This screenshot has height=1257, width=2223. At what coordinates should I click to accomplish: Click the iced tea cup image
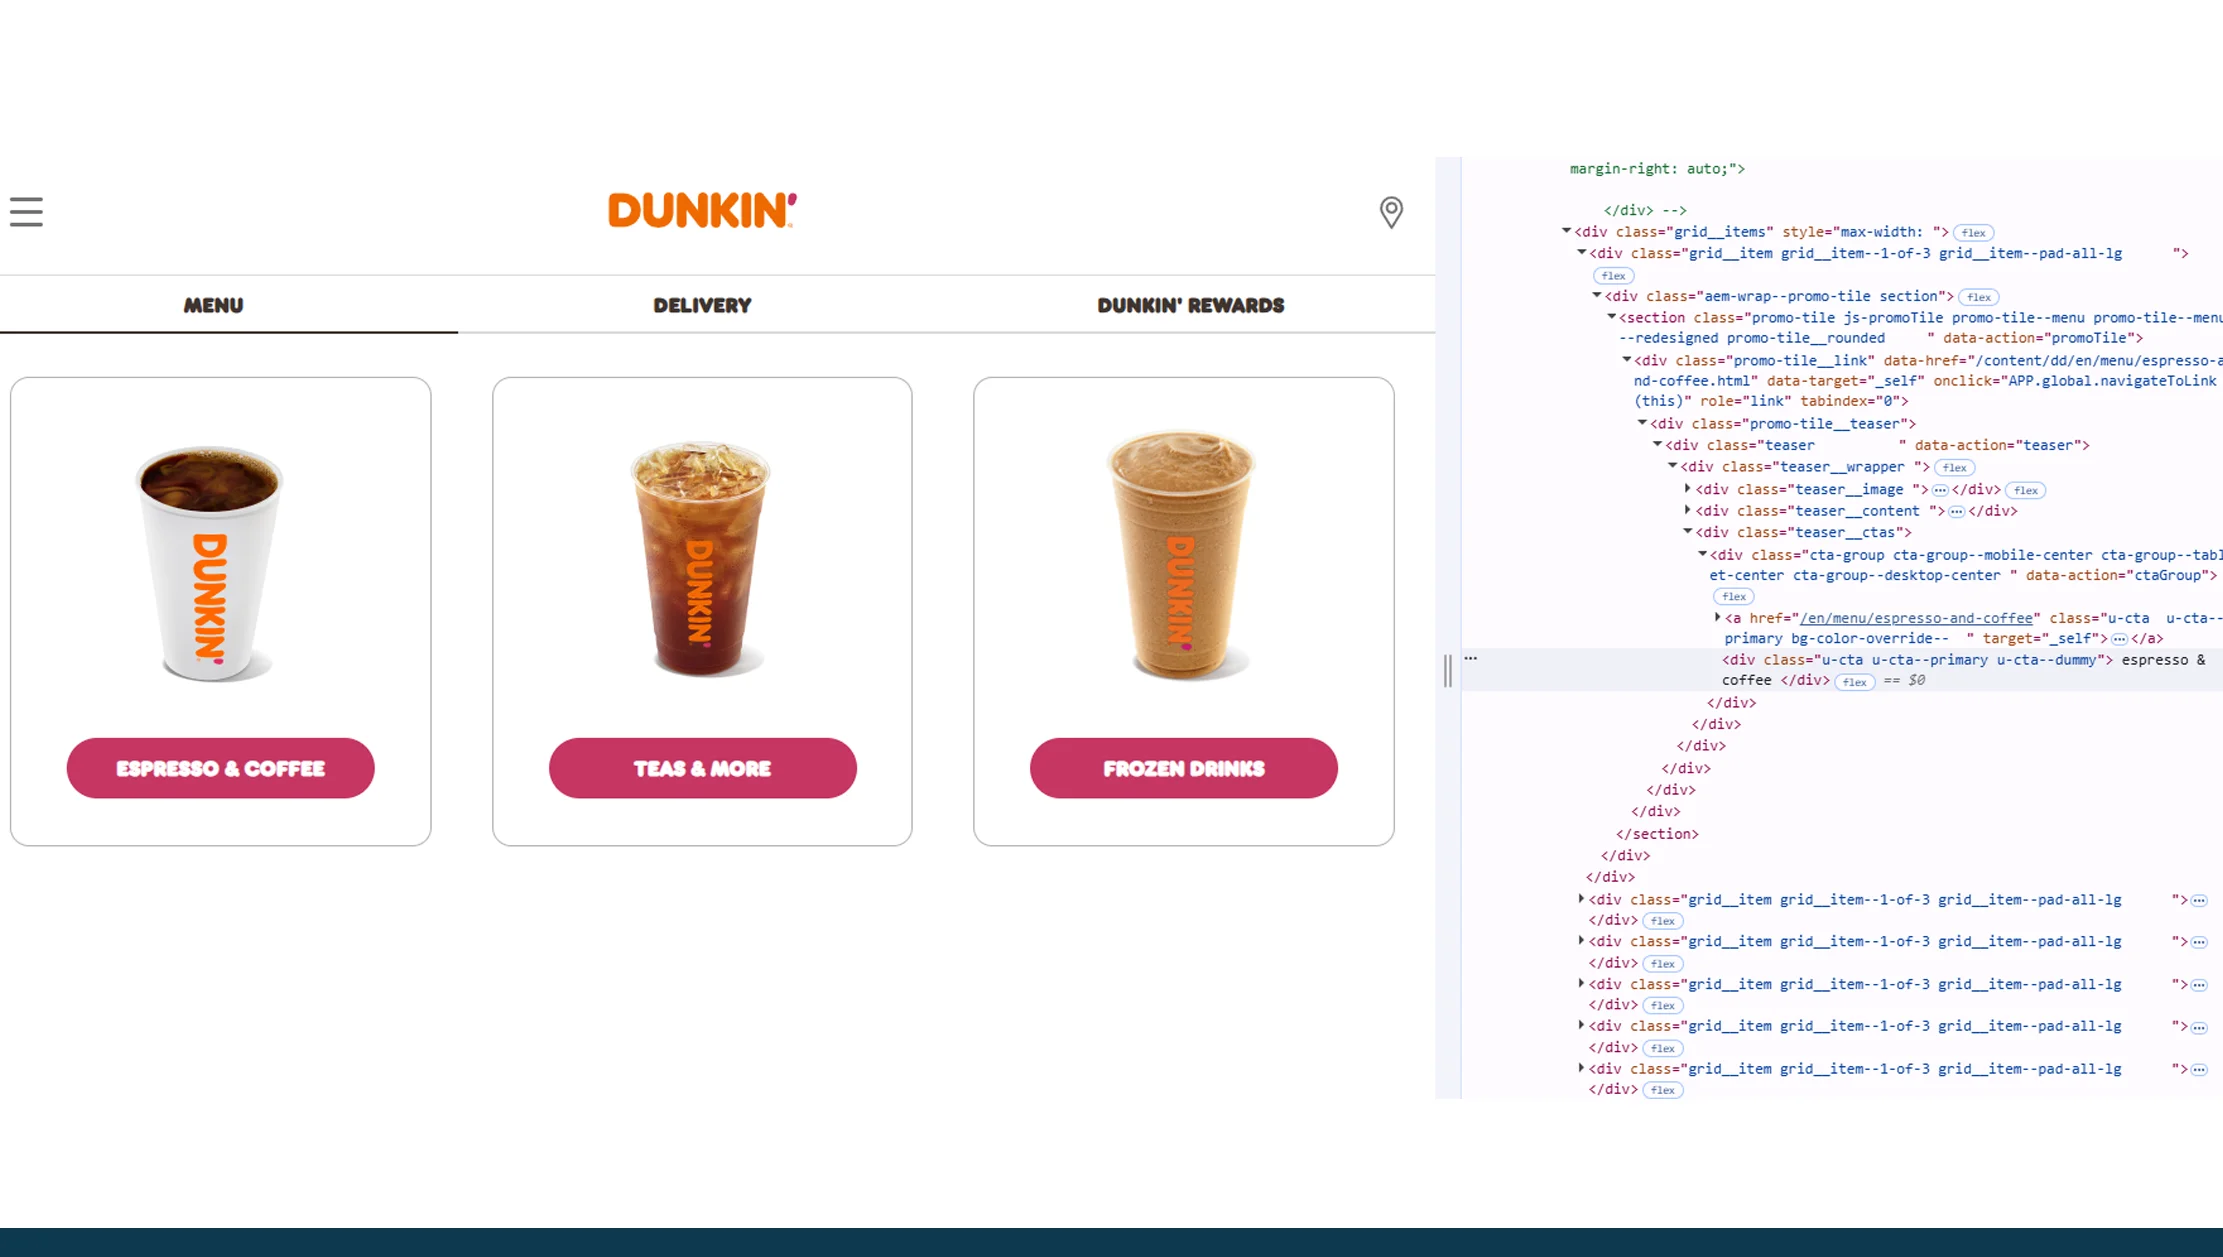700,558
